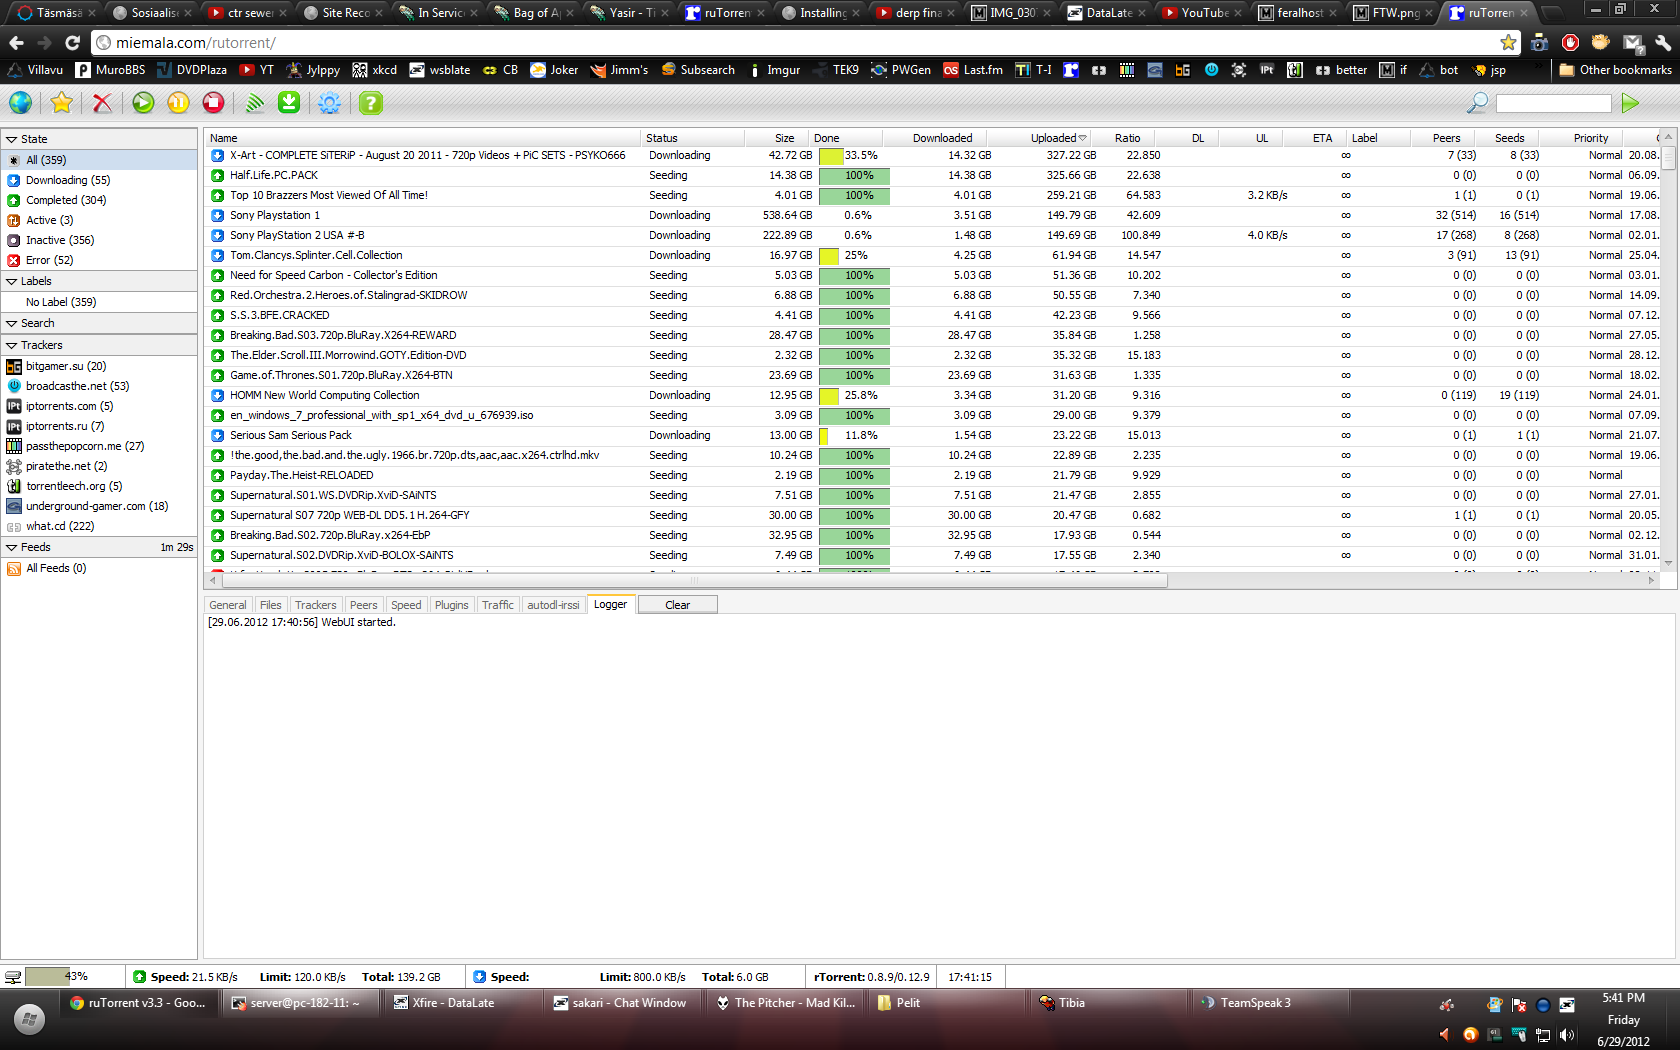Click the red X remove torrent icon
This screenshot has width=1680, height=1050.
(102, 103)
